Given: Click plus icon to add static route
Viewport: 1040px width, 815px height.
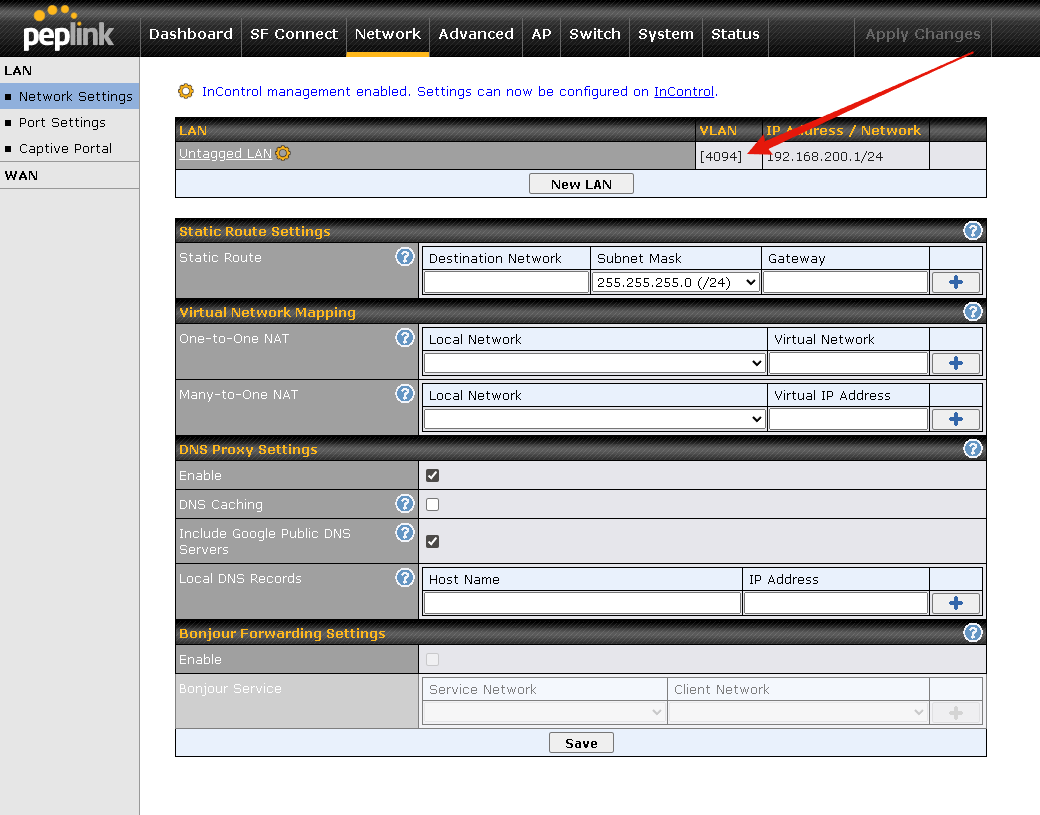Looking at the screenshot, I should pyautogui.click(x=955, y=283).
